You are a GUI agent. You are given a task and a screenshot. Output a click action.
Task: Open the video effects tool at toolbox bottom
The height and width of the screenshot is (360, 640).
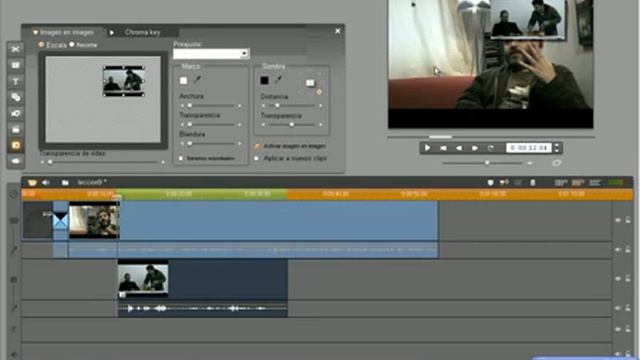coord(16,161)
